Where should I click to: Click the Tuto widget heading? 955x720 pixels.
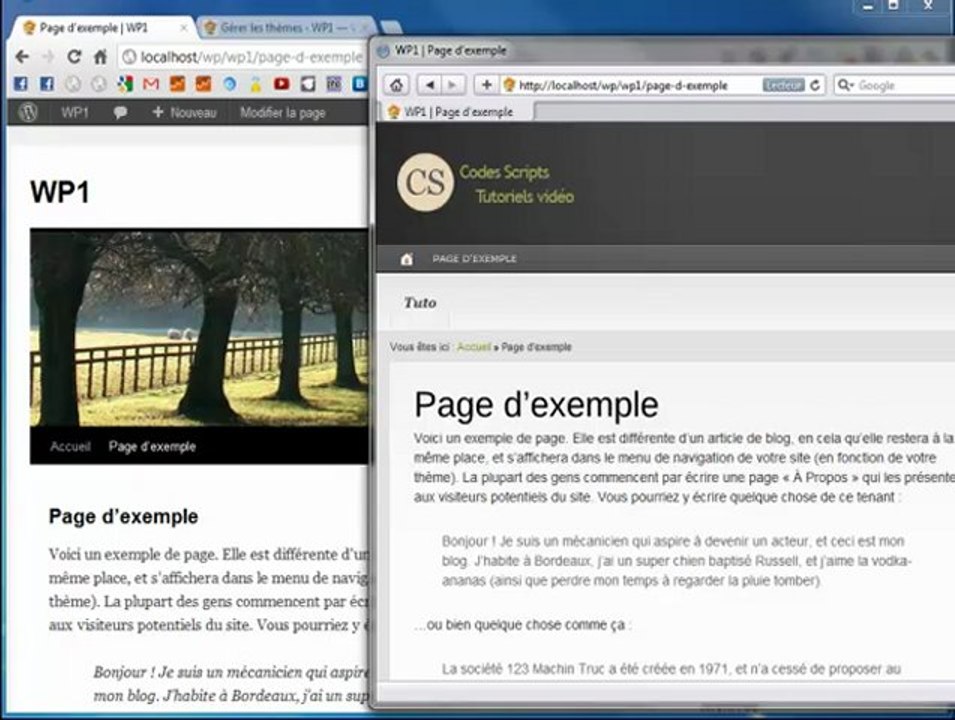pyautogui.click(x=420, y=303)
